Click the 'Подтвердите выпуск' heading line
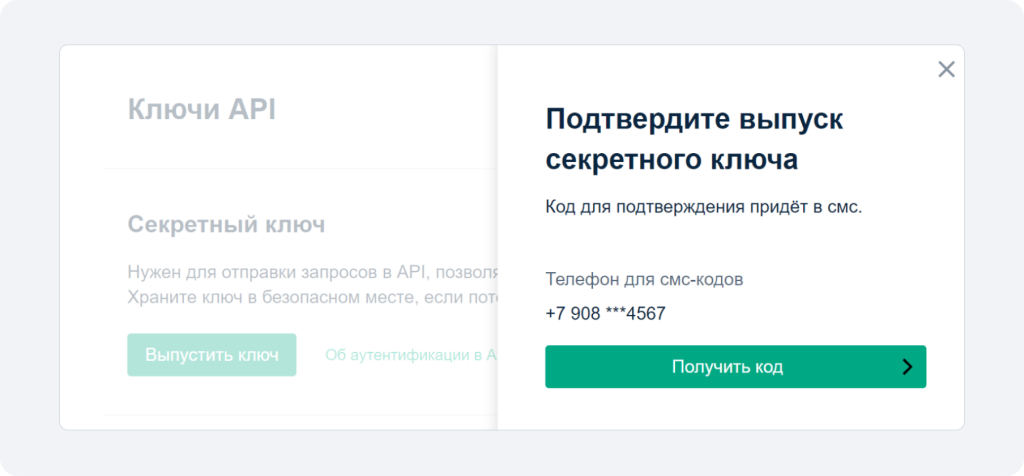1024x476 pixels. point(694,119)
